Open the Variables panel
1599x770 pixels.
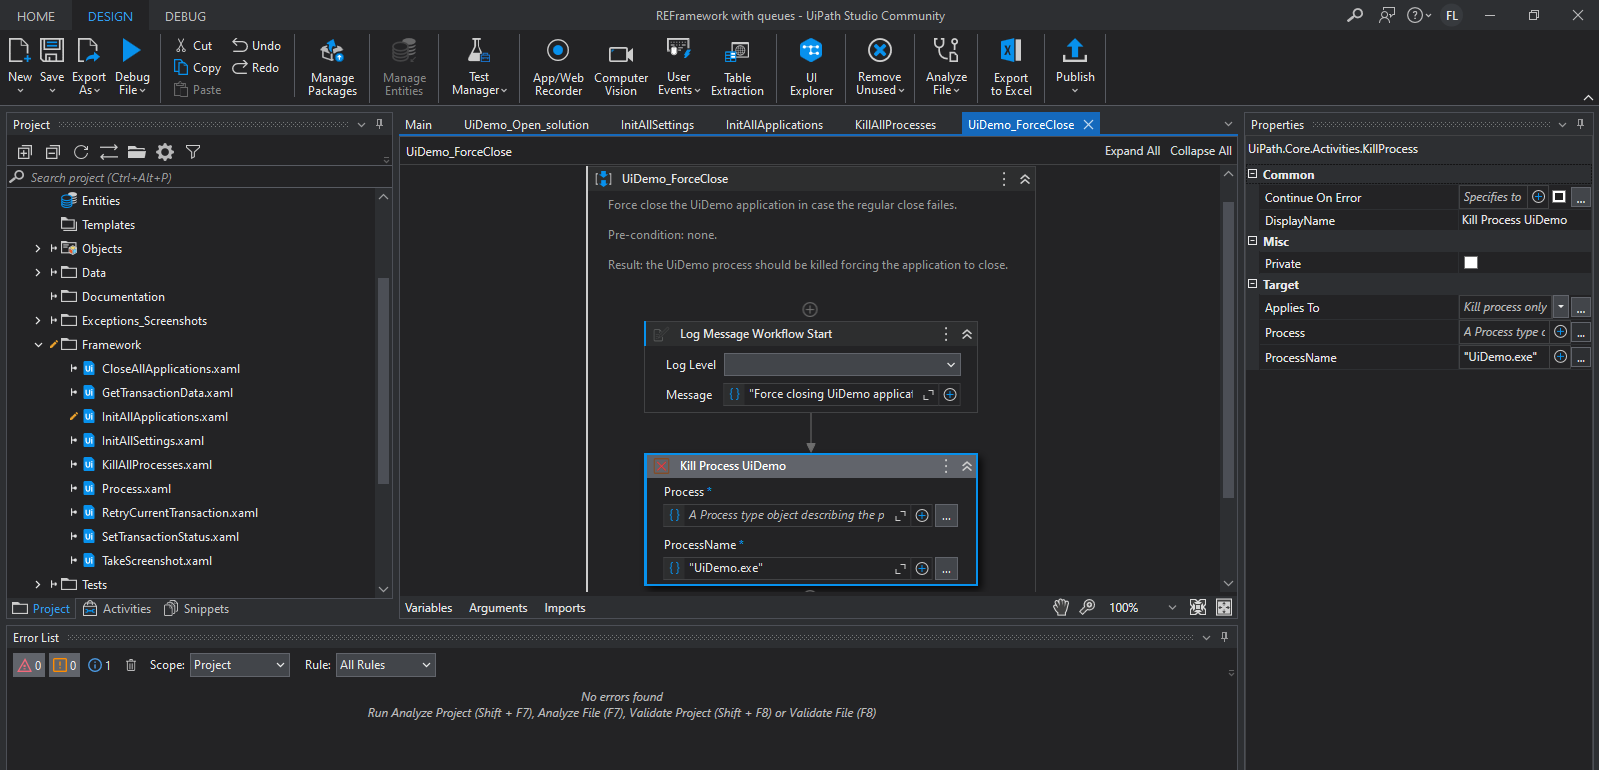[x=428, y=608]
